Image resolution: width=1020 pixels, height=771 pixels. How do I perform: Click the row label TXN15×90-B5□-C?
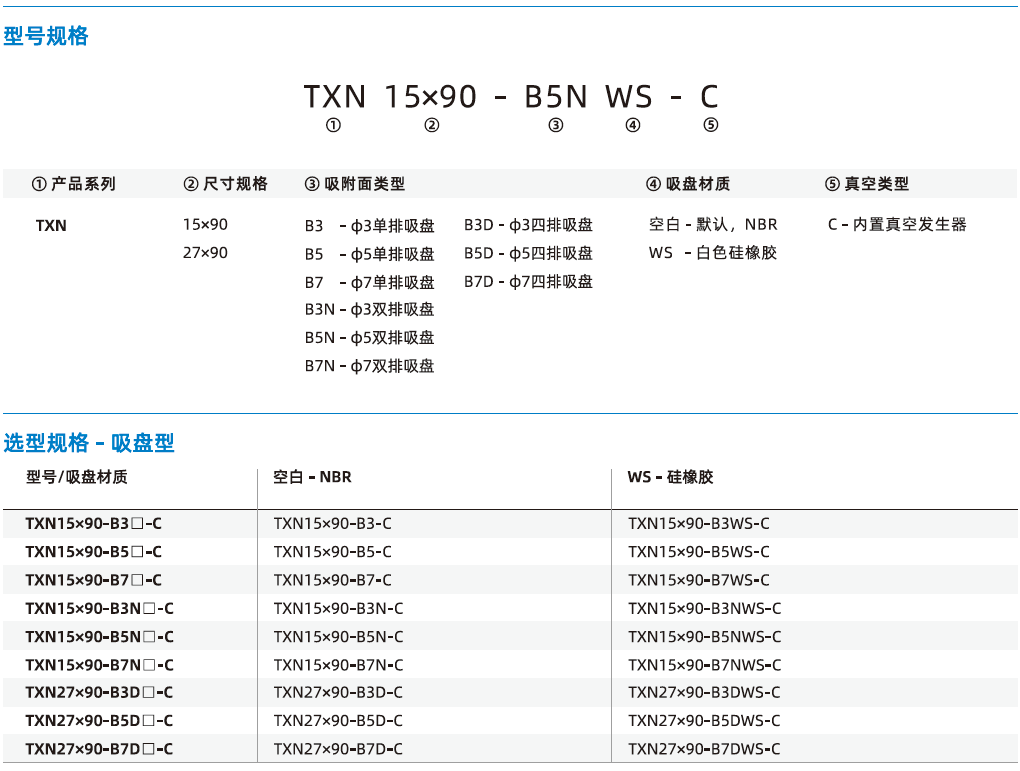coord(94,552)
